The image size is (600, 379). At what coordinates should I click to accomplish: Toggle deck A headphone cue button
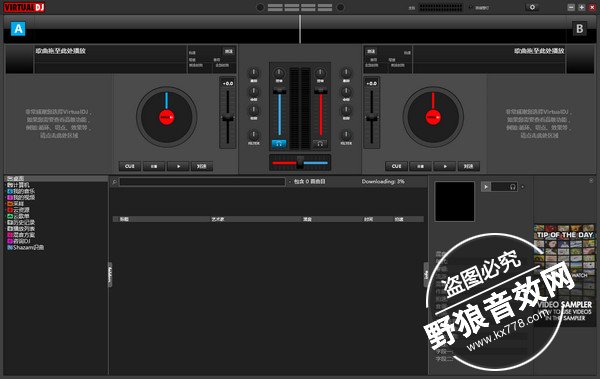[279, 144]
